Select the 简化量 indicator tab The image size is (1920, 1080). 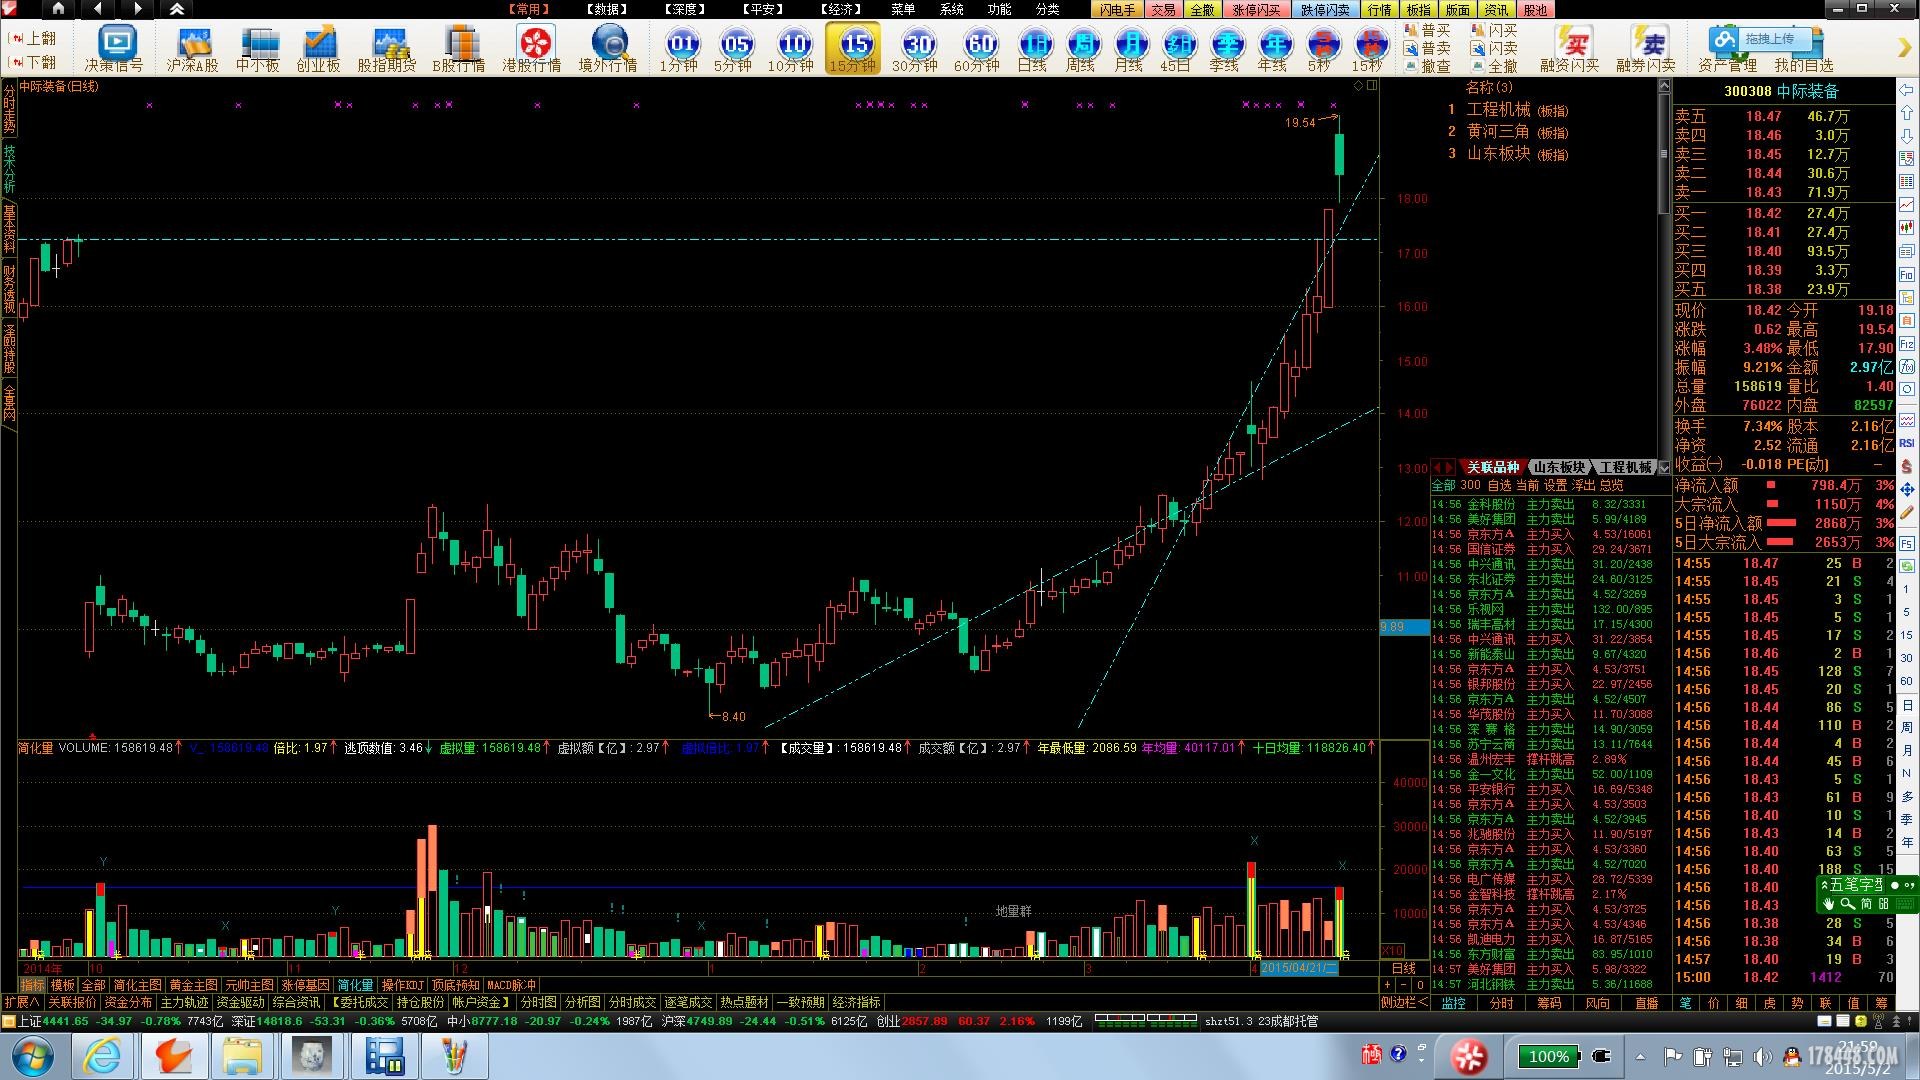point(355,985)
